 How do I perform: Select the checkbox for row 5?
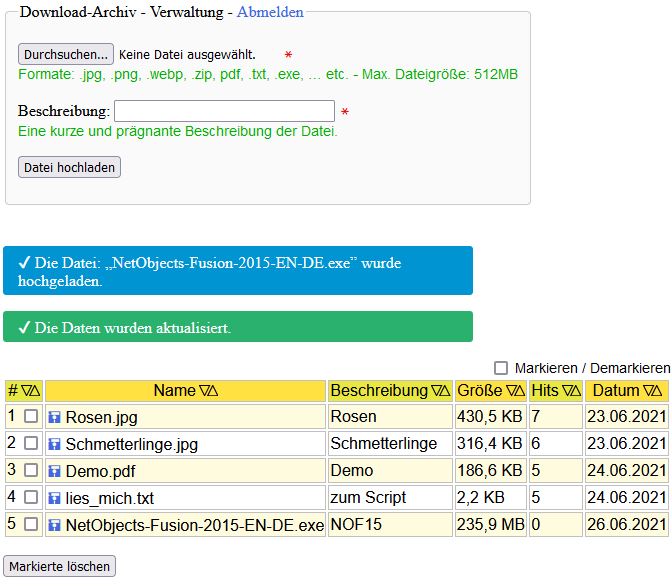click(x=31, y=524)
